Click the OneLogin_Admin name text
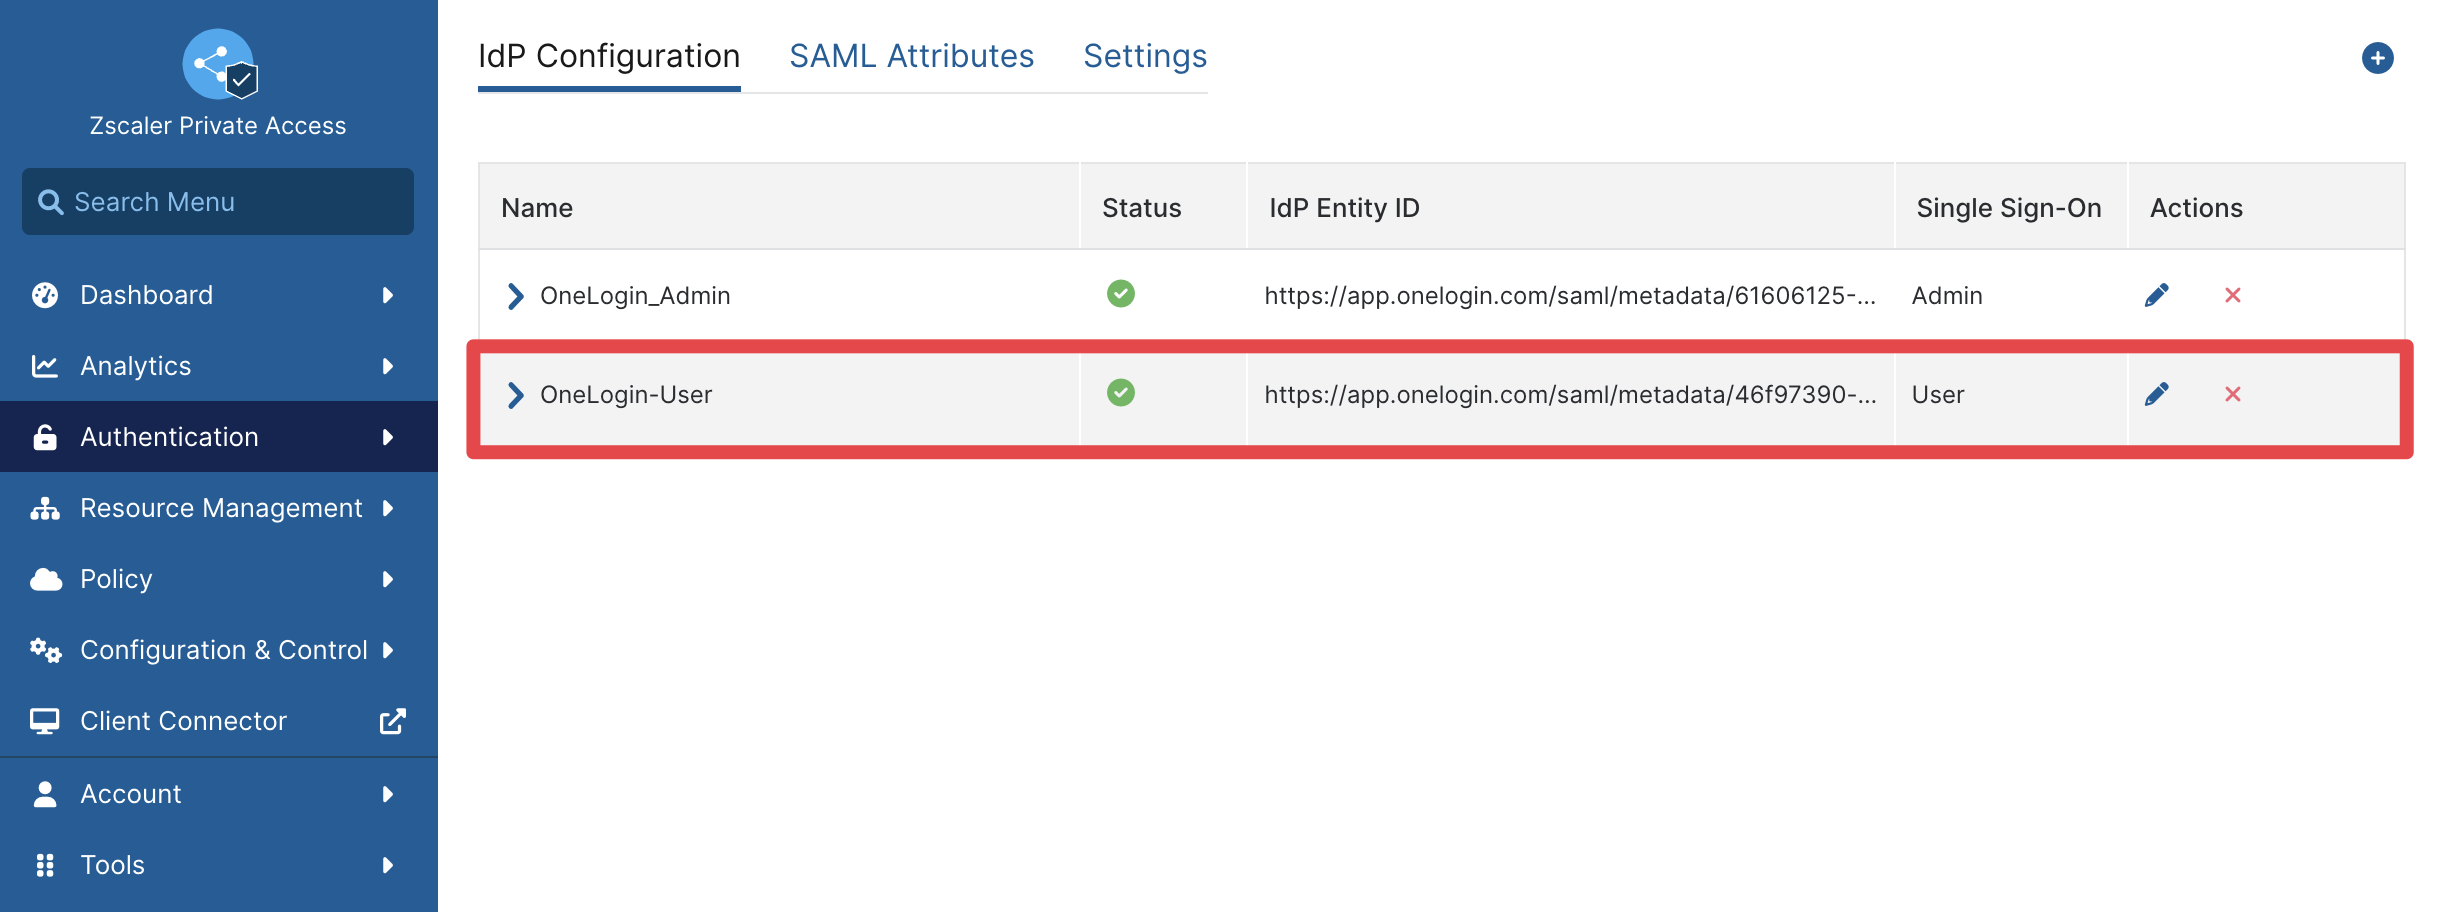The height and width of the screenshot is (912, 2440). (635, 296)
